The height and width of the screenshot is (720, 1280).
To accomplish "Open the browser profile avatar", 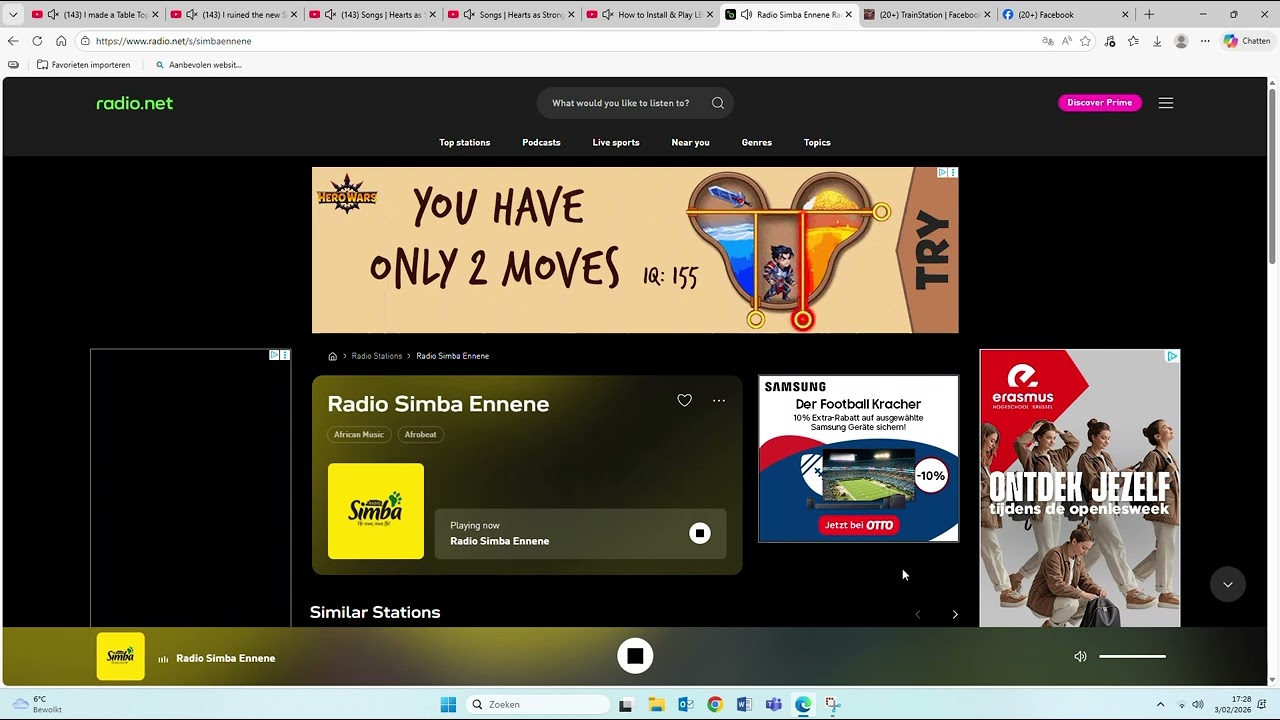I will [1181, 41].
